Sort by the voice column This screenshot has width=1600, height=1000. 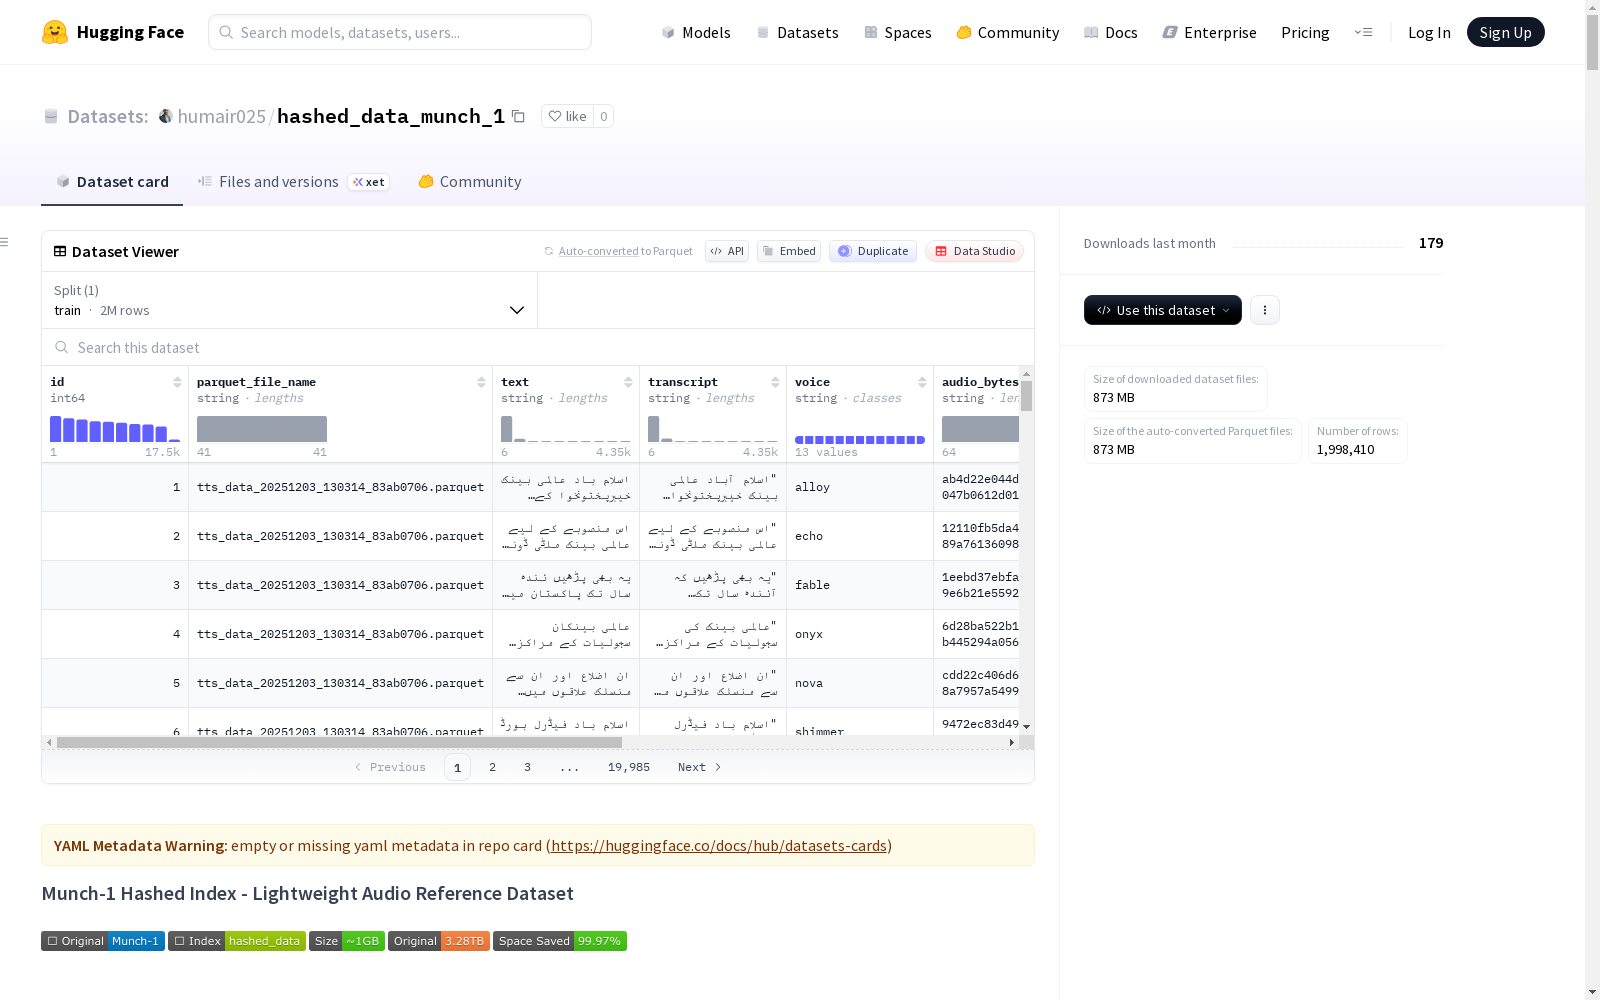(922, 382)
